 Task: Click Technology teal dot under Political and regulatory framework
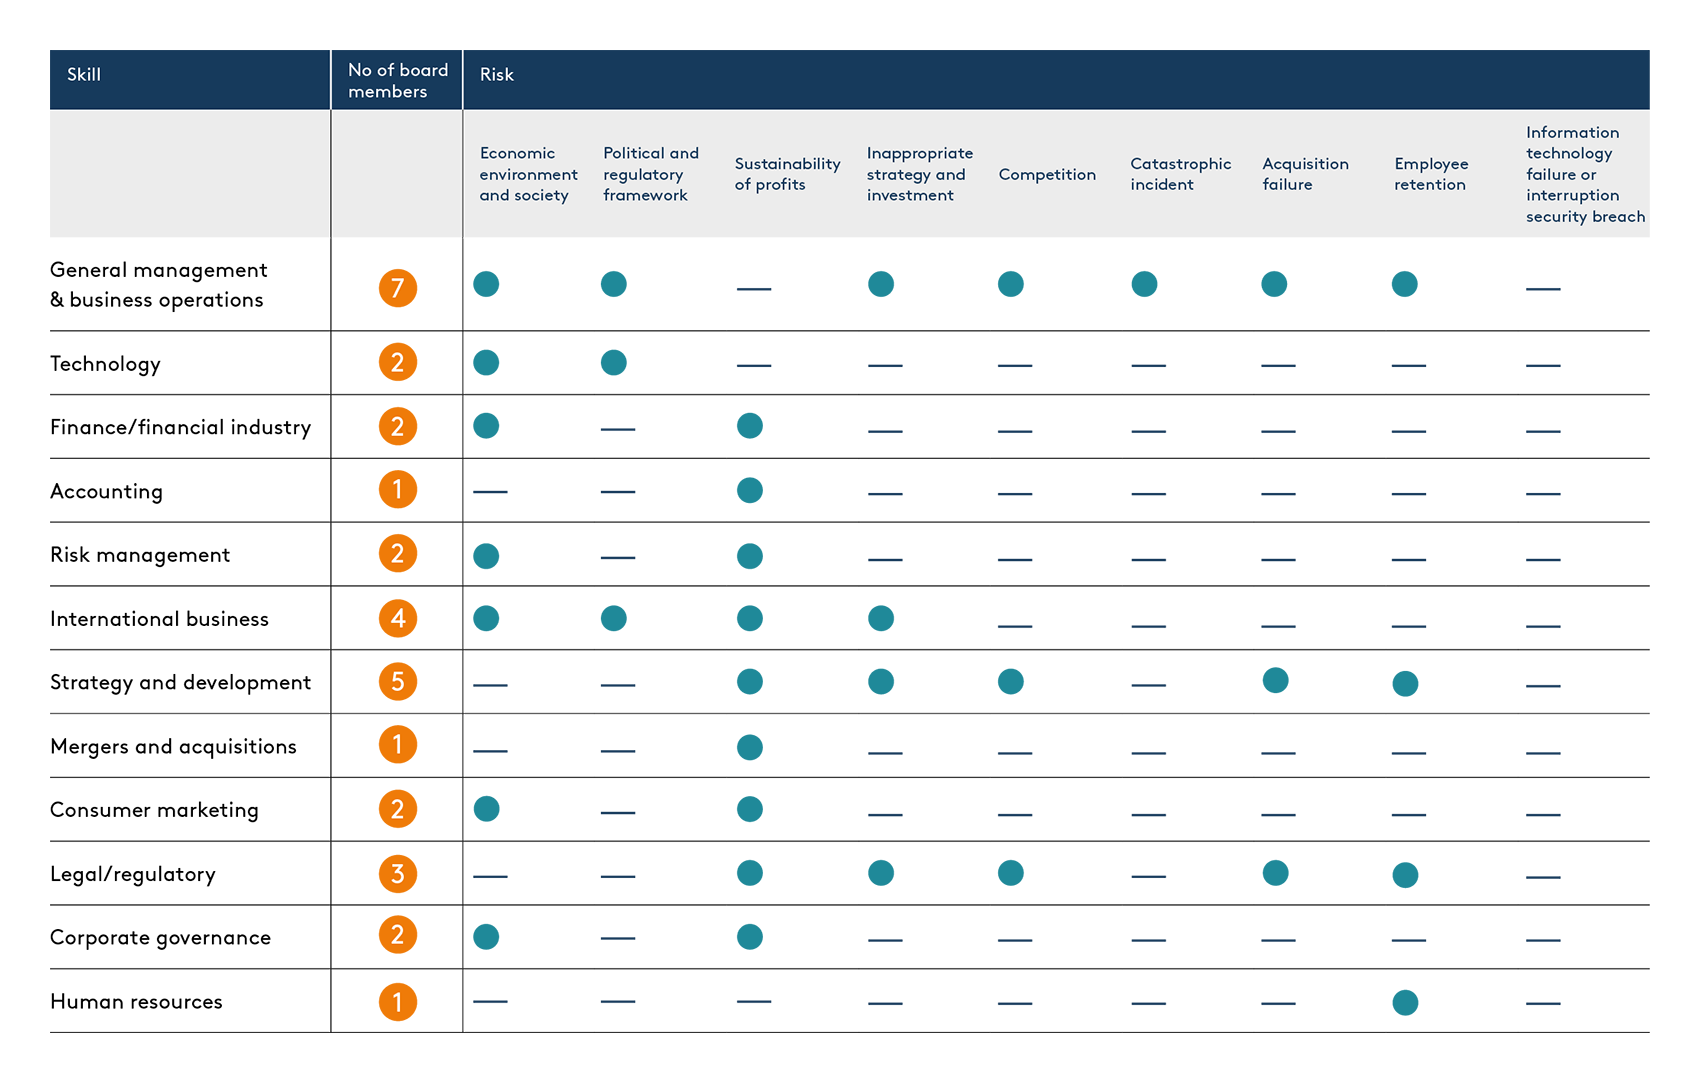[x=614, y=362]
